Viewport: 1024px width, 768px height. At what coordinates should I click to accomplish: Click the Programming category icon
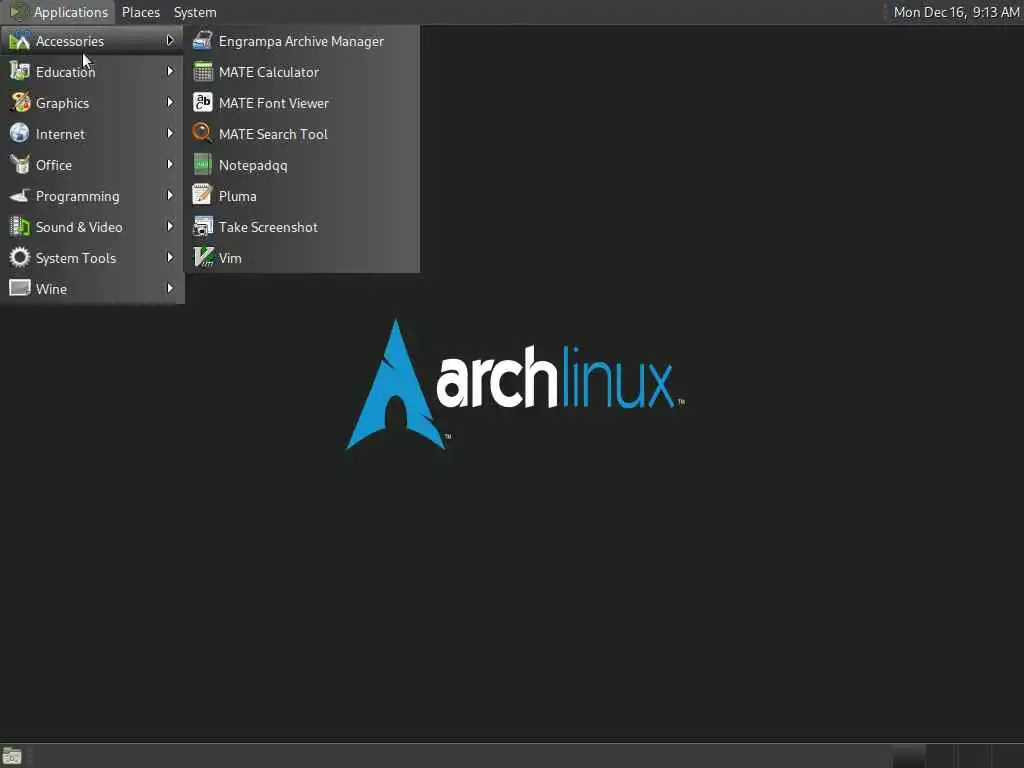(x=20, y=195)
